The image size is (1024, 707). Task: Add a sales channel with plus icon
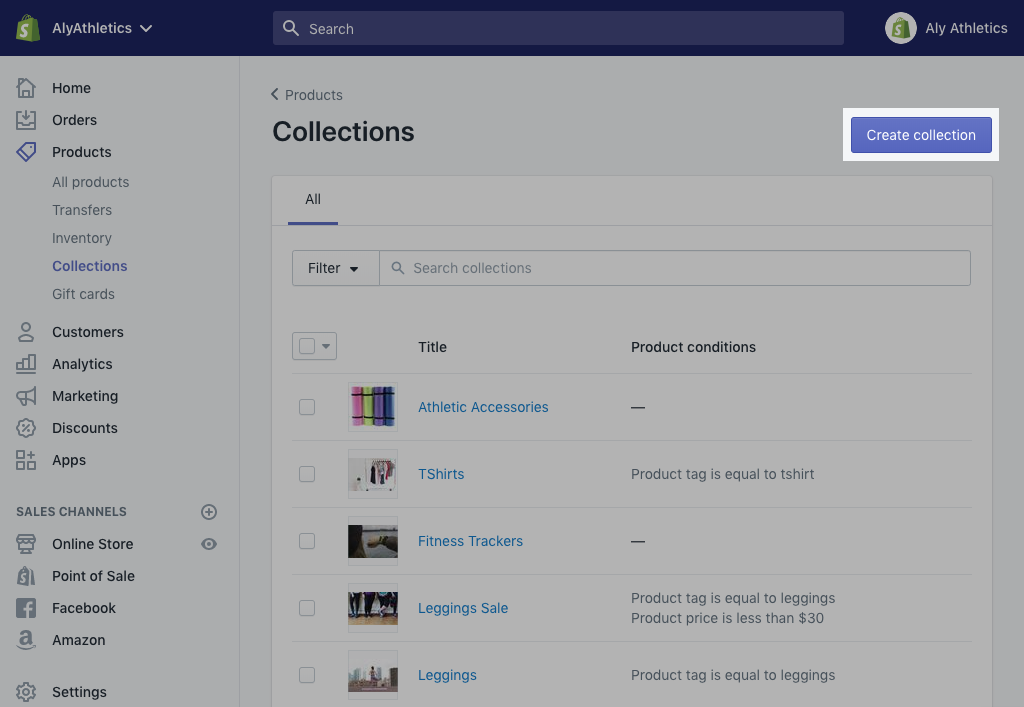coord(209,512)
